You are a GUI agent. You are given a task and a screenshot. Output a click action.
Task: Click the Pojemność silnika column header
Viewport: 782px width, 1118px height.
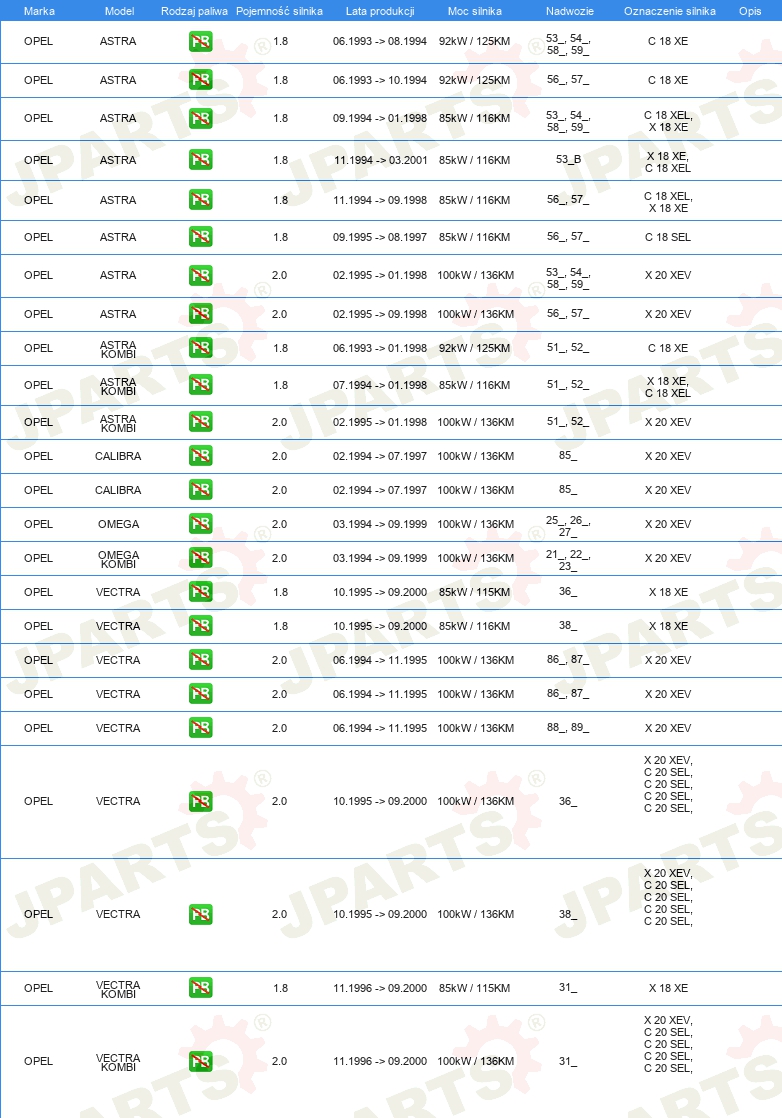point(279,11)
